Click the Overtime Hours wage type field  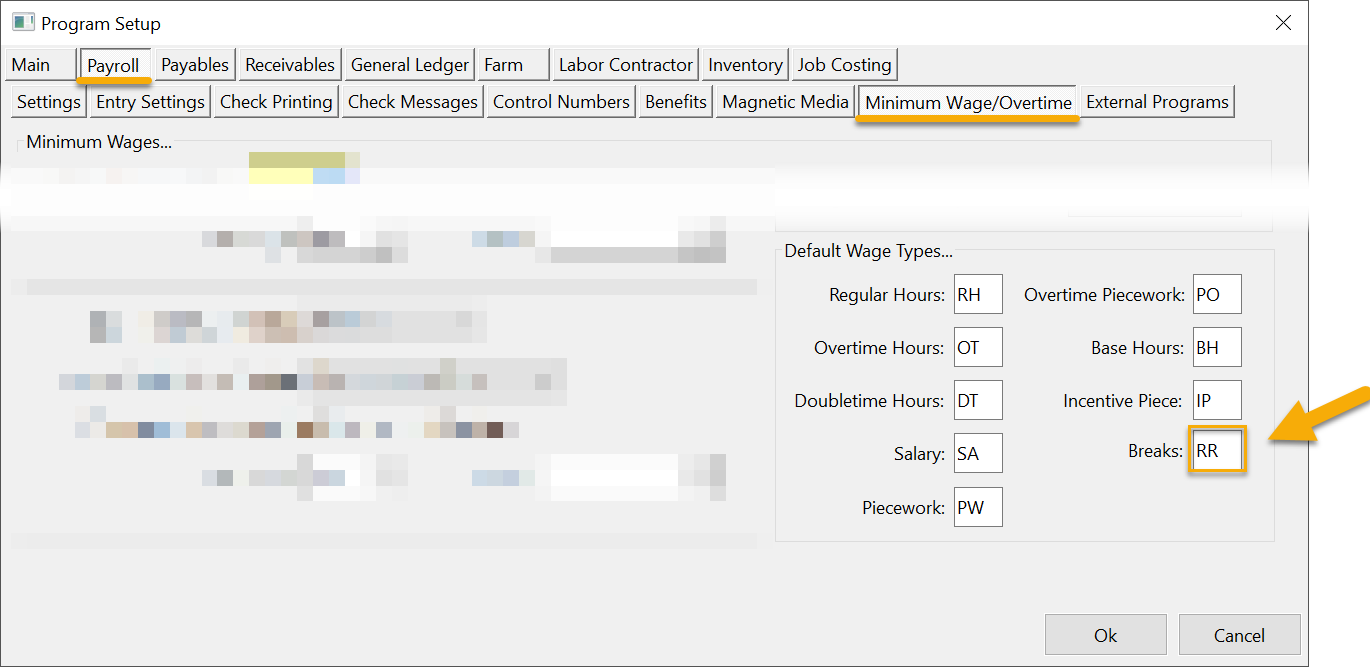(x=977, y=348)
